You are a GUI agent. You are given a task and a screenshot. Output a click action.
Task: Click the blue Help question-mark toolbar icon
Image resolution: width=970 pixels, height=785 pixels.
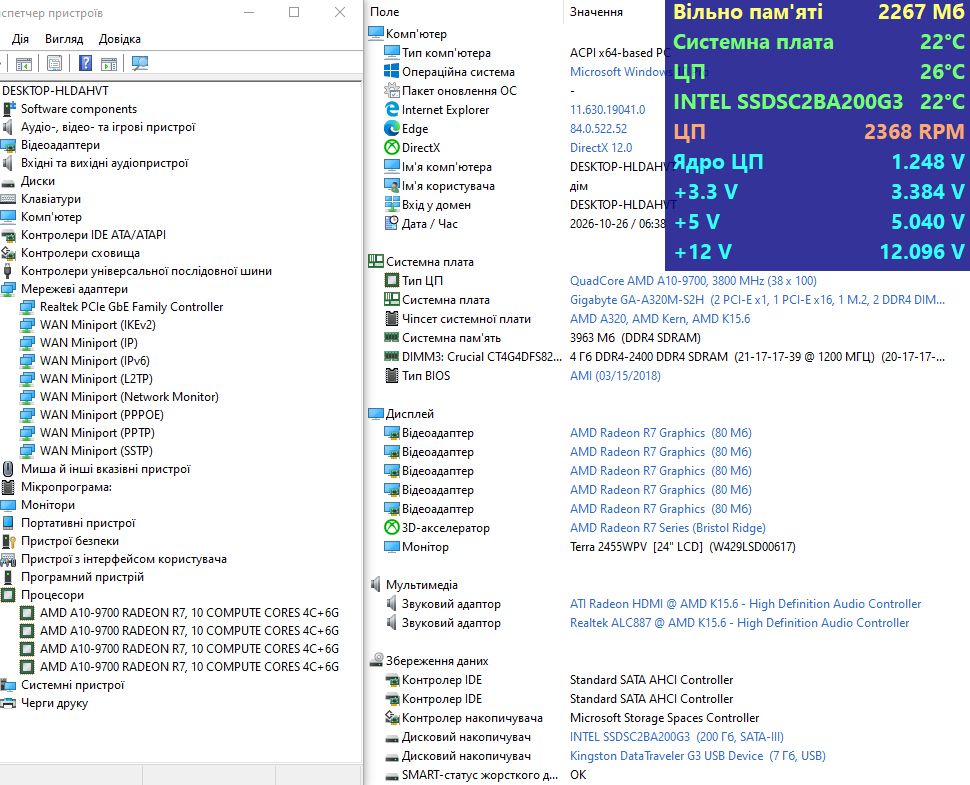click(x=85, y=63)
